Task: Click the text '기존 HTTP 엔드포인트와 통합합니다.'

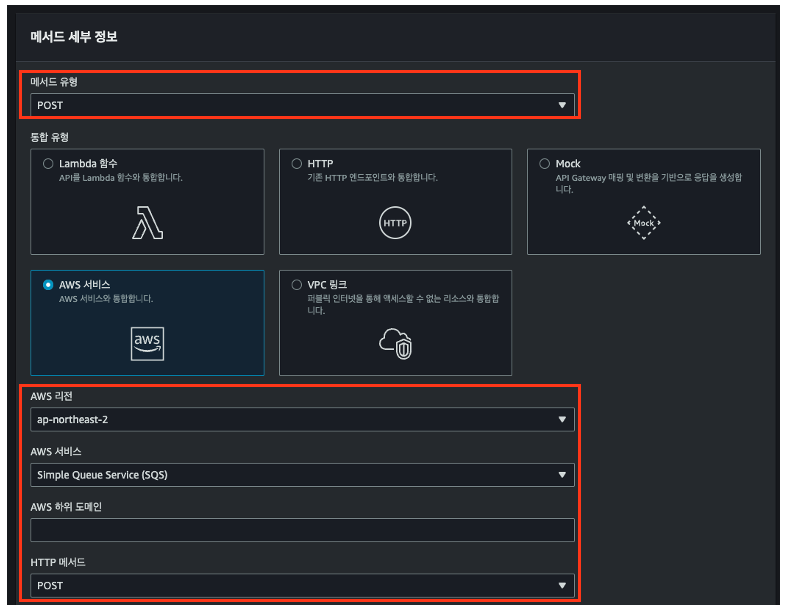Action: [x=372, y=178]
